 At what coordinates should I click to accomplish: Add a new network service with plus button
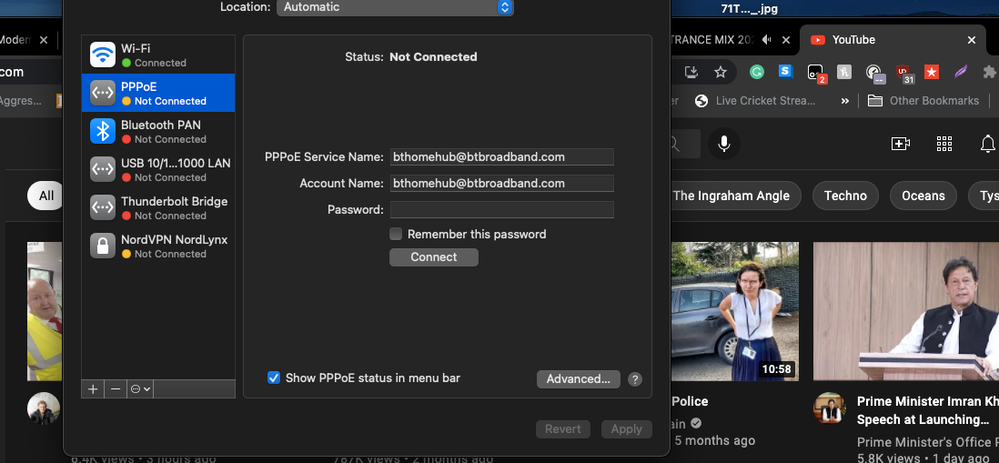[x=93, y=388]
